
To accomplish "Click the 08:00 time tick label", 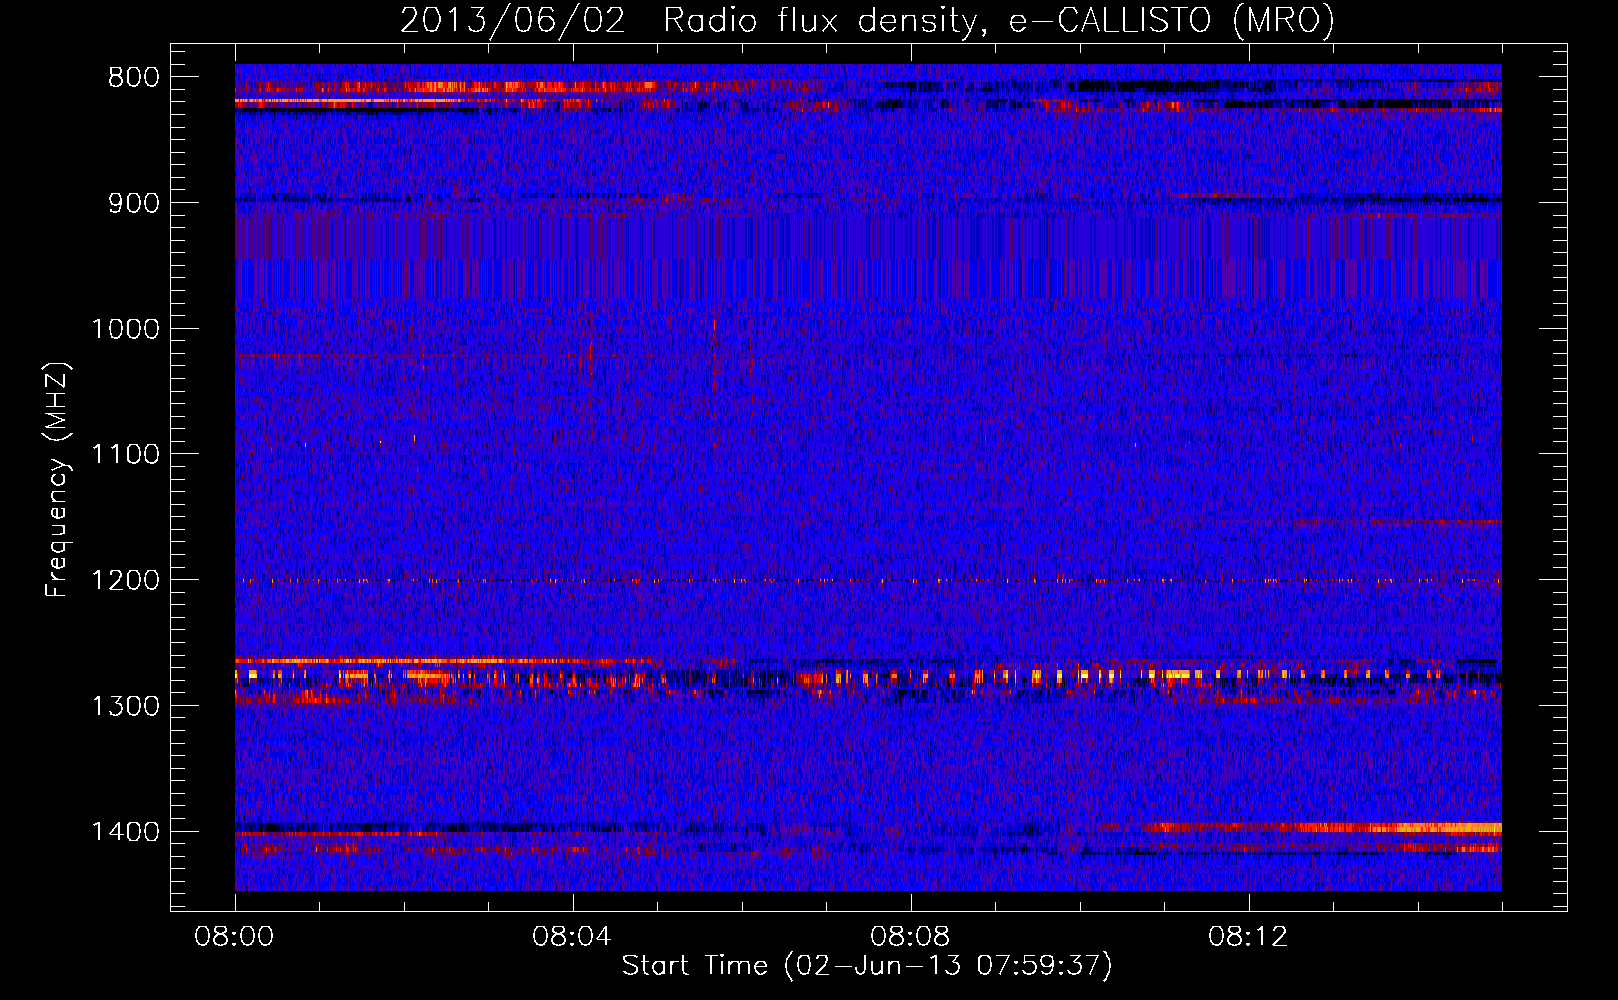I will 235,937.
